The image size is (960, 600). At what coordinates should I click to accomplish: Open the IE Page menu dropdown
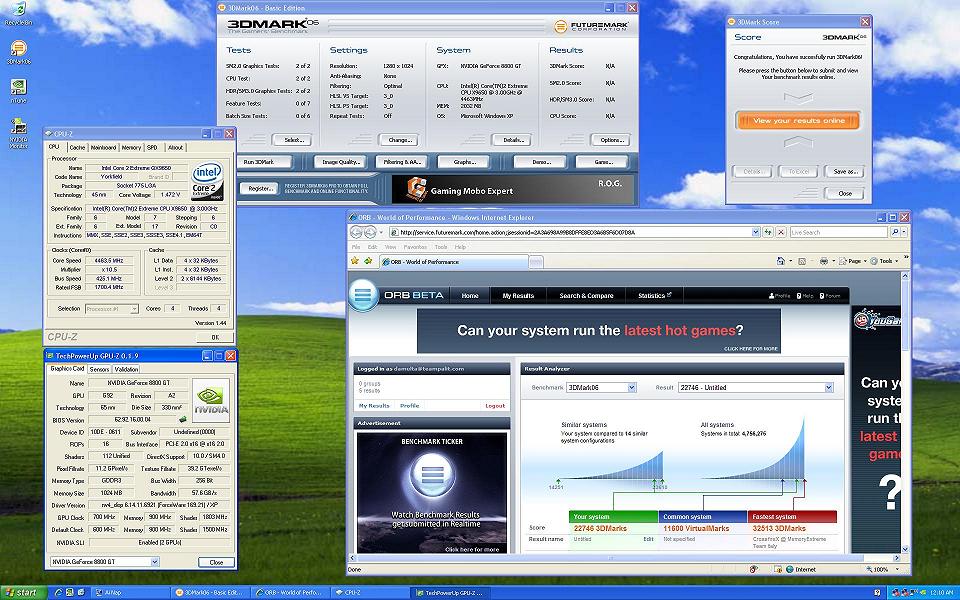click(855, 261)
